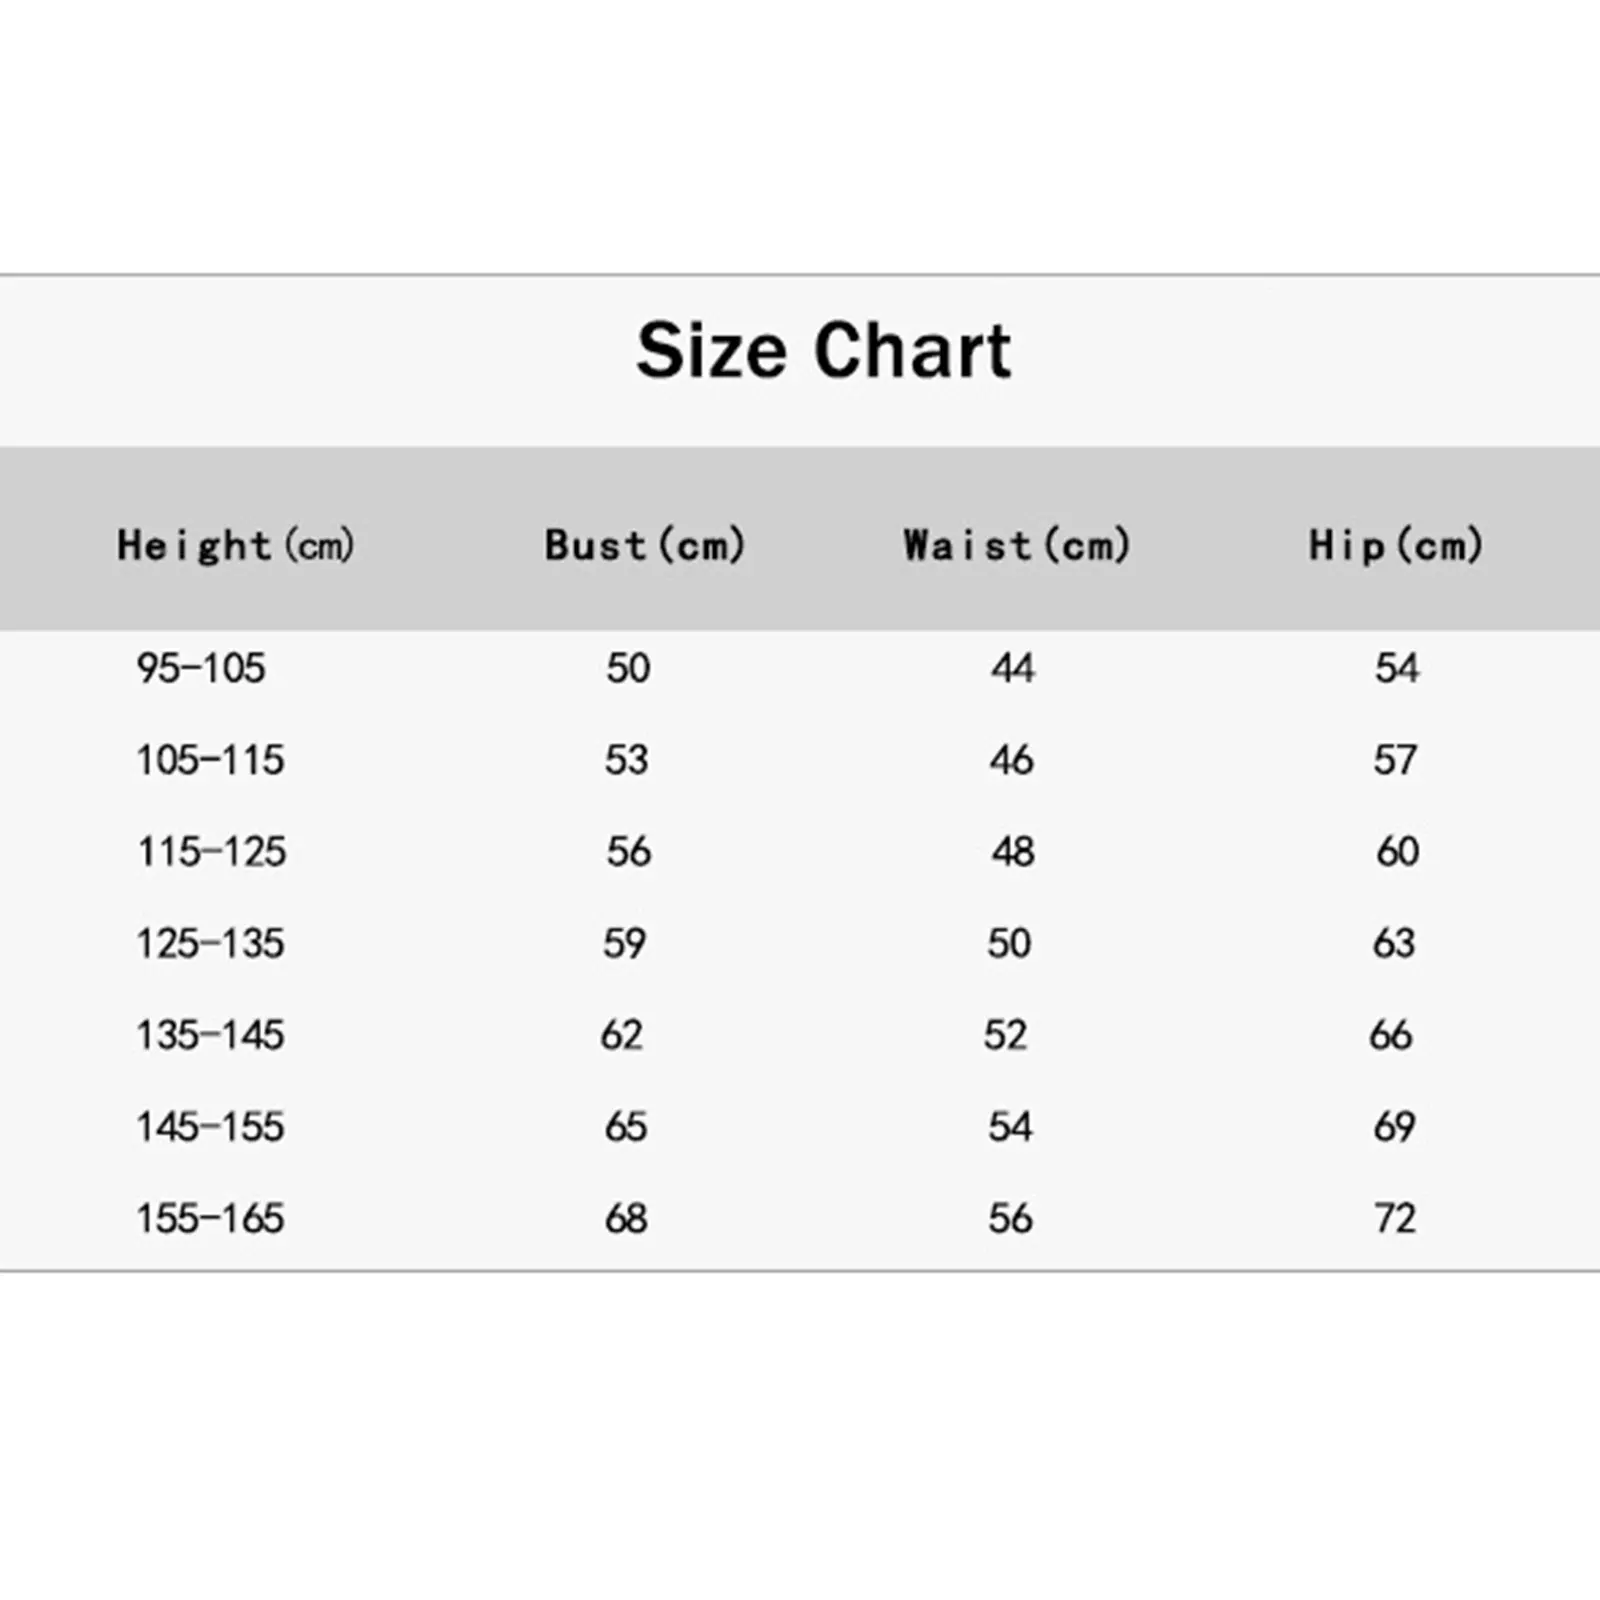This screenshot has height=1600, width=1600.
Task: Select the Height (cm) column header
Action: pos(236,546)
